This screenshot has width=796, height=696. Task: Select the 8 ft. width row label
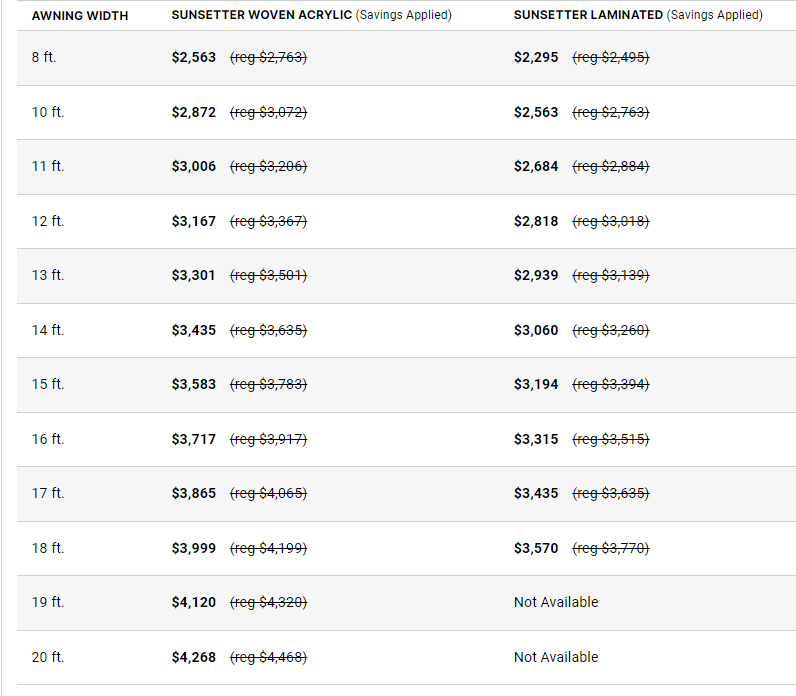pos(44,58)
